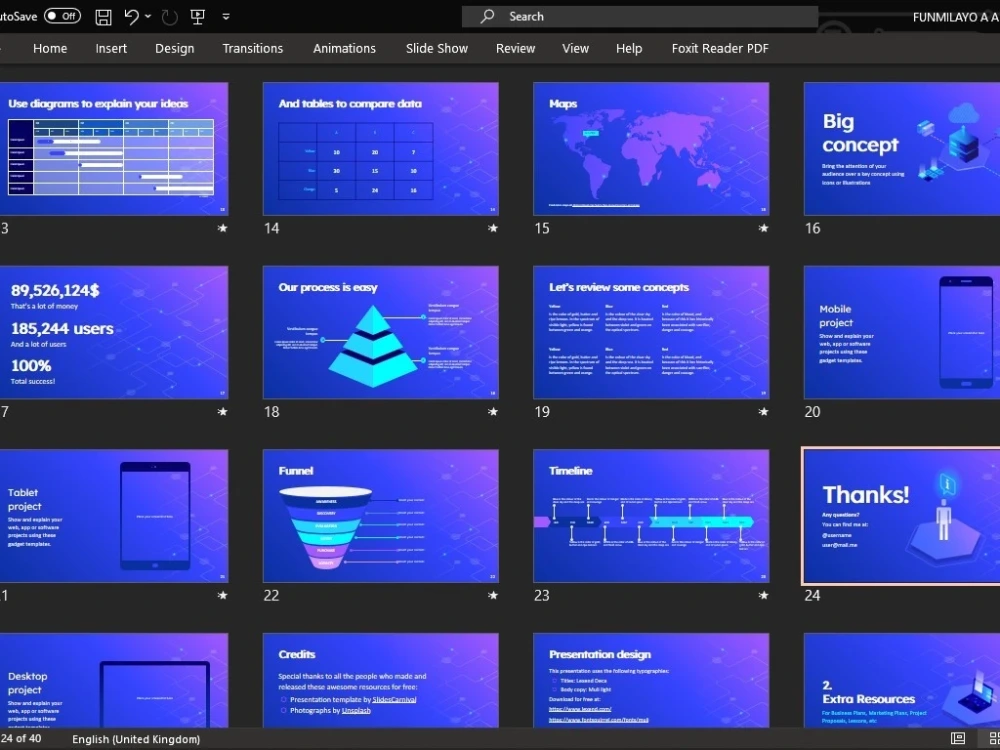Open the Slide Show tab

click(x=437, y=48)
